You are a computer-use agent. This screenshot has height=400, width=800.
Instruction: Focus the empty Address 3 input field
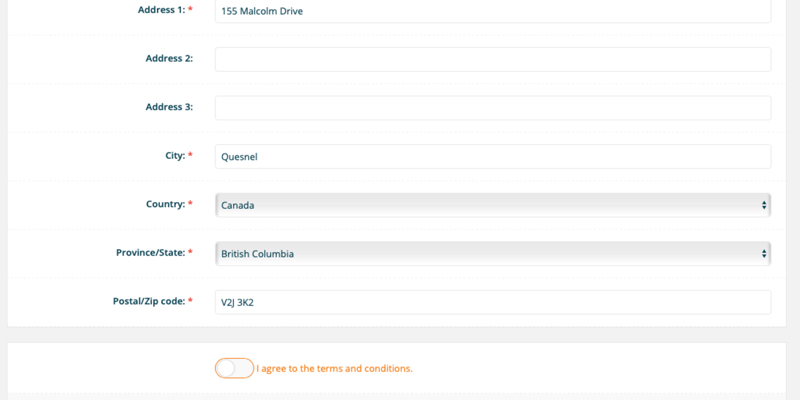(x=493, y=108)
